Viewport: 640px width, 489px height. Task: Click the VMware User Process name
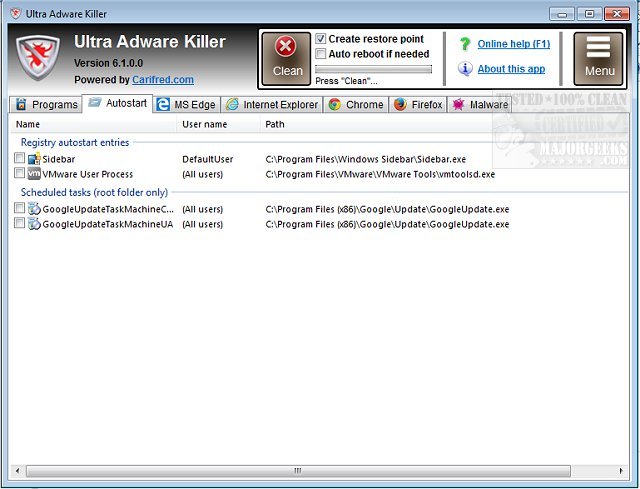88,174
